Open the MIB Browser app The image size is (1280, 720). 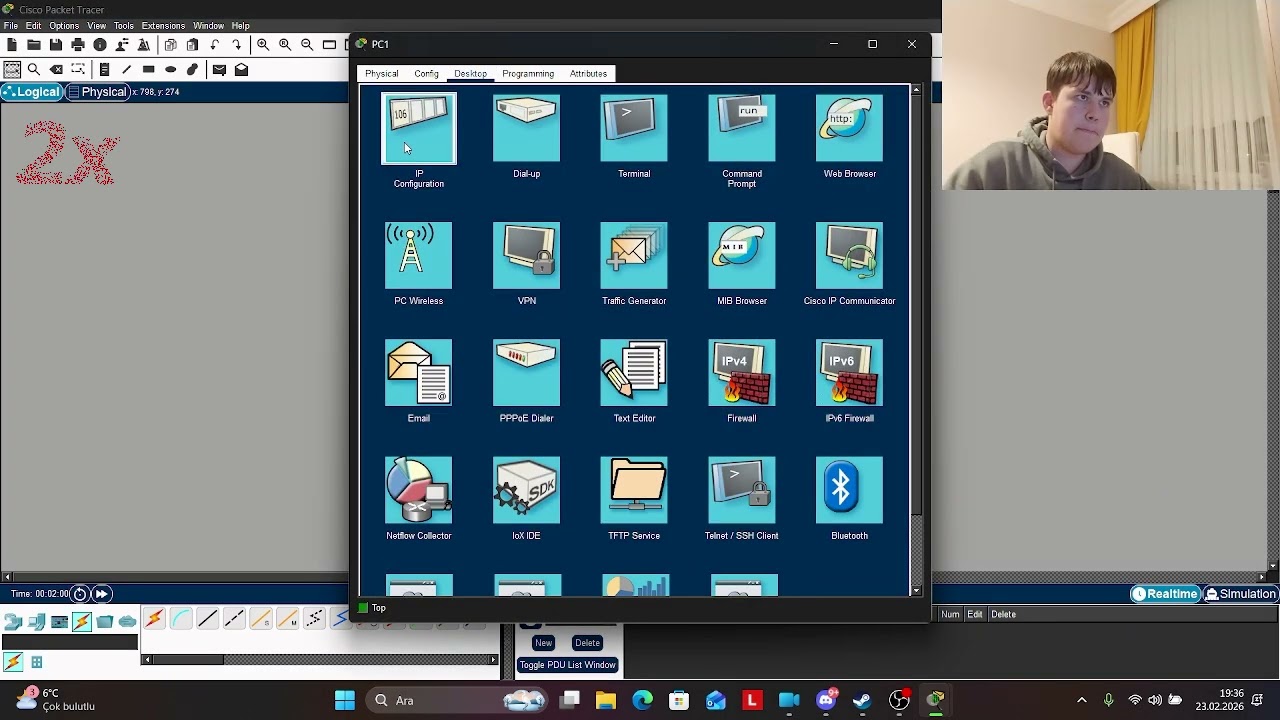click(742, 256)
